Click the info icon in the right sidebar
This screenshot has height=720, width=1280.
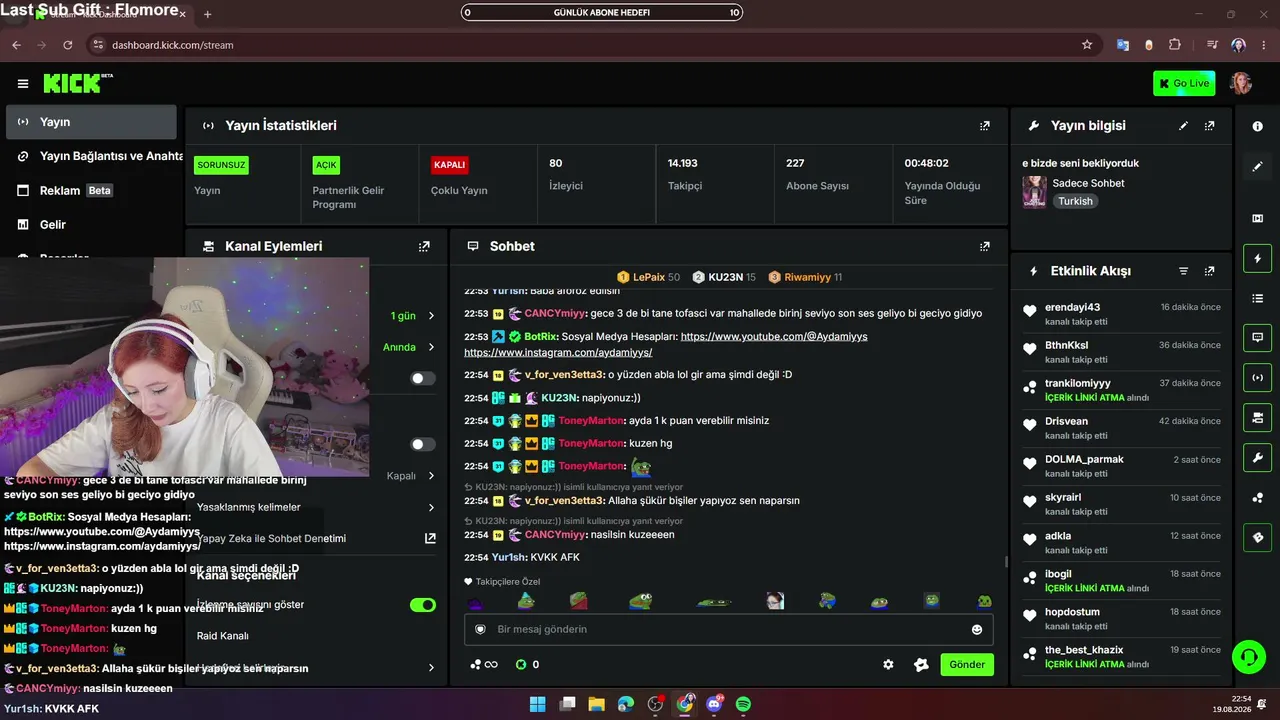pyautogui.click(x=1257, y=127)
